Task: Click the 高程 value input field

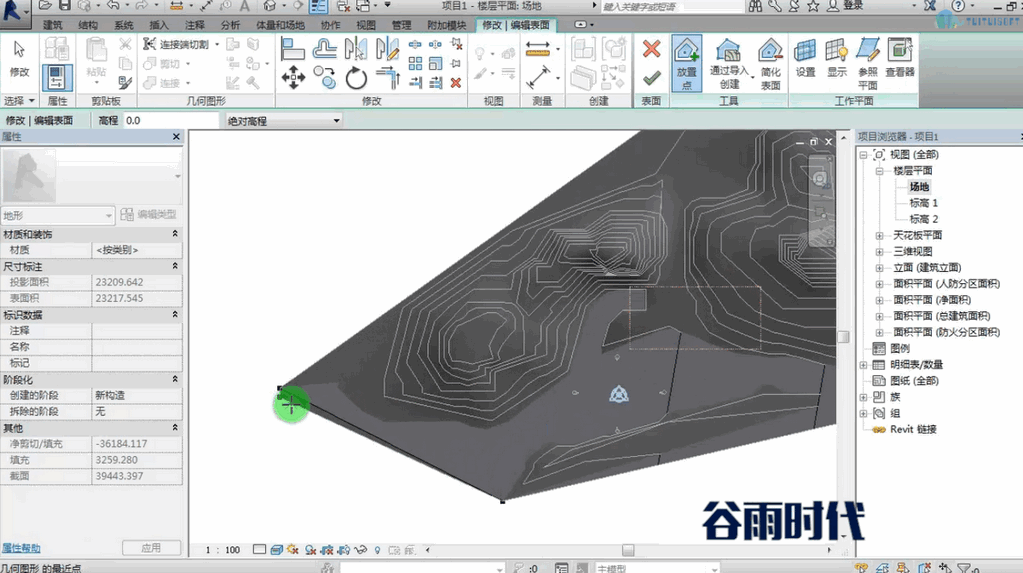Action: (171, 121)
